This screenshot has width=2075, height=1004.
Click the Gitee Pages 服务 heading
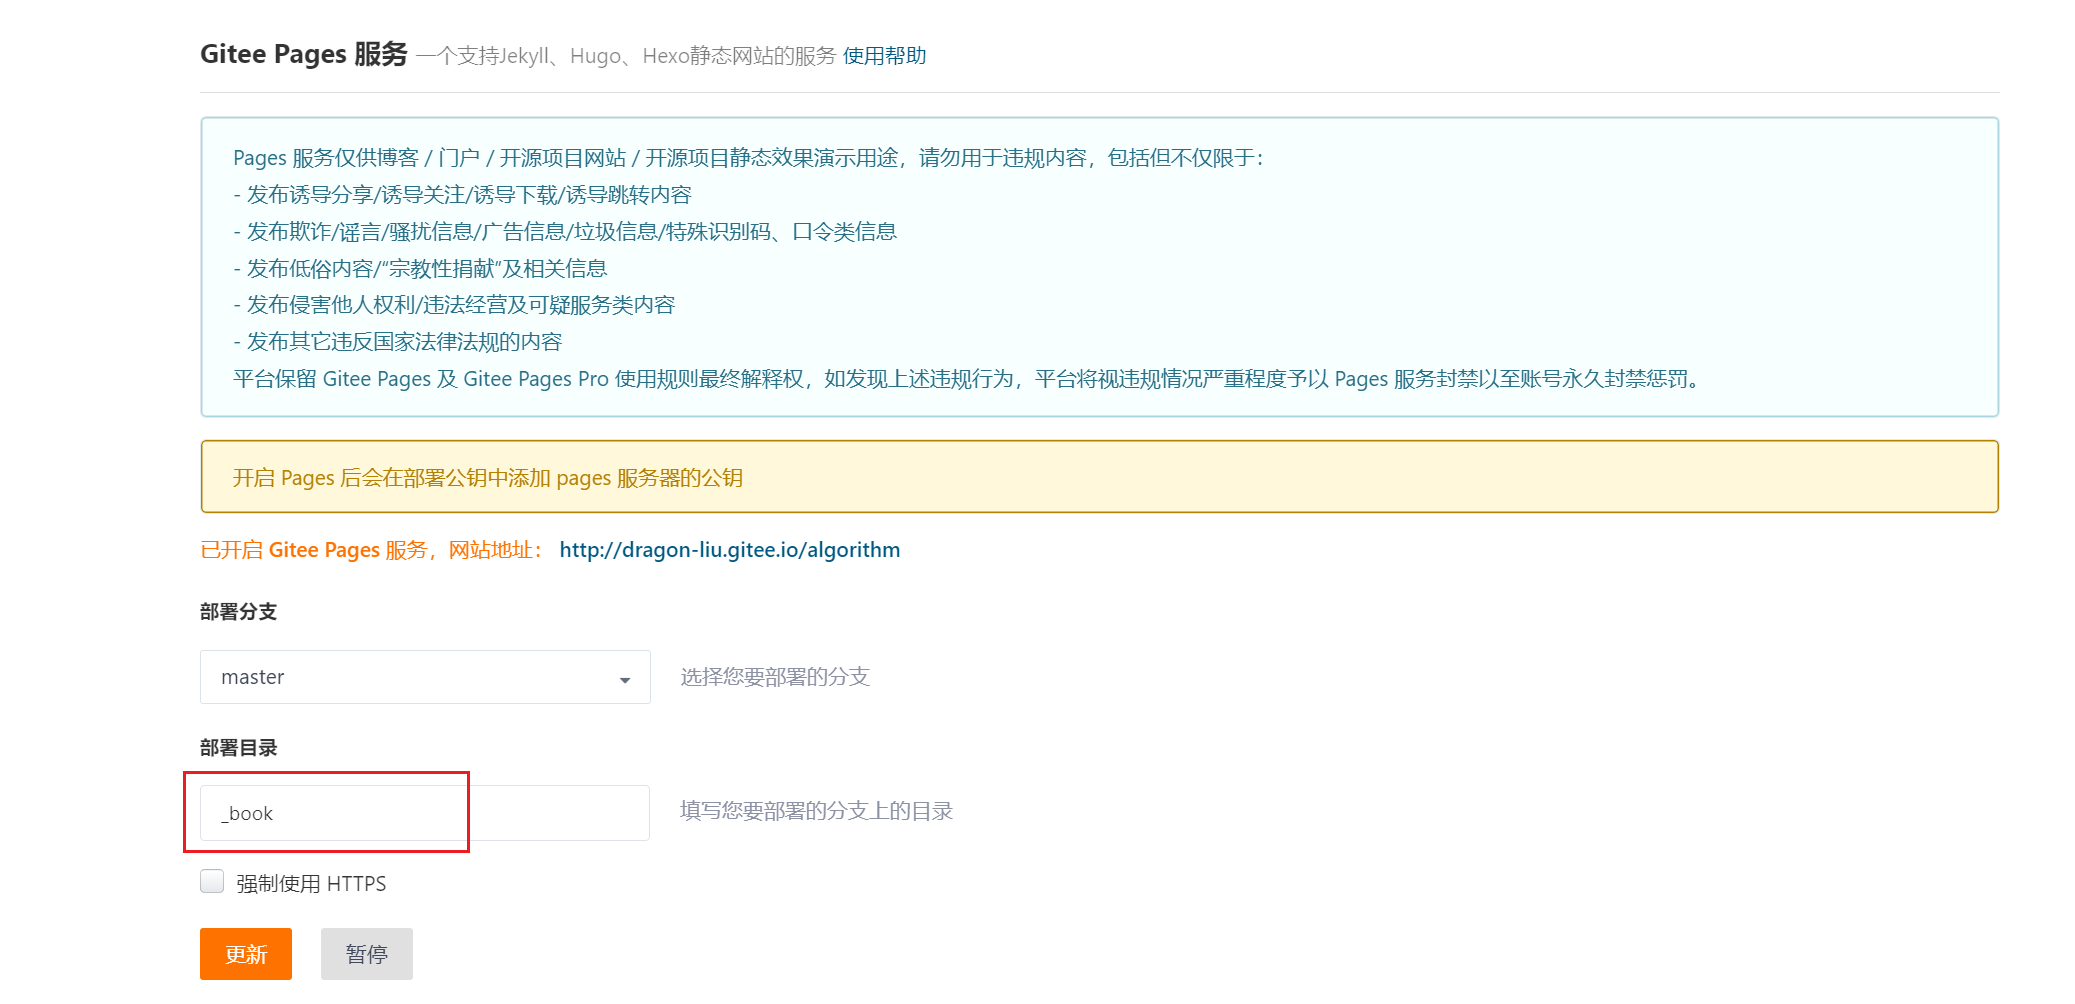coord(304,54)
